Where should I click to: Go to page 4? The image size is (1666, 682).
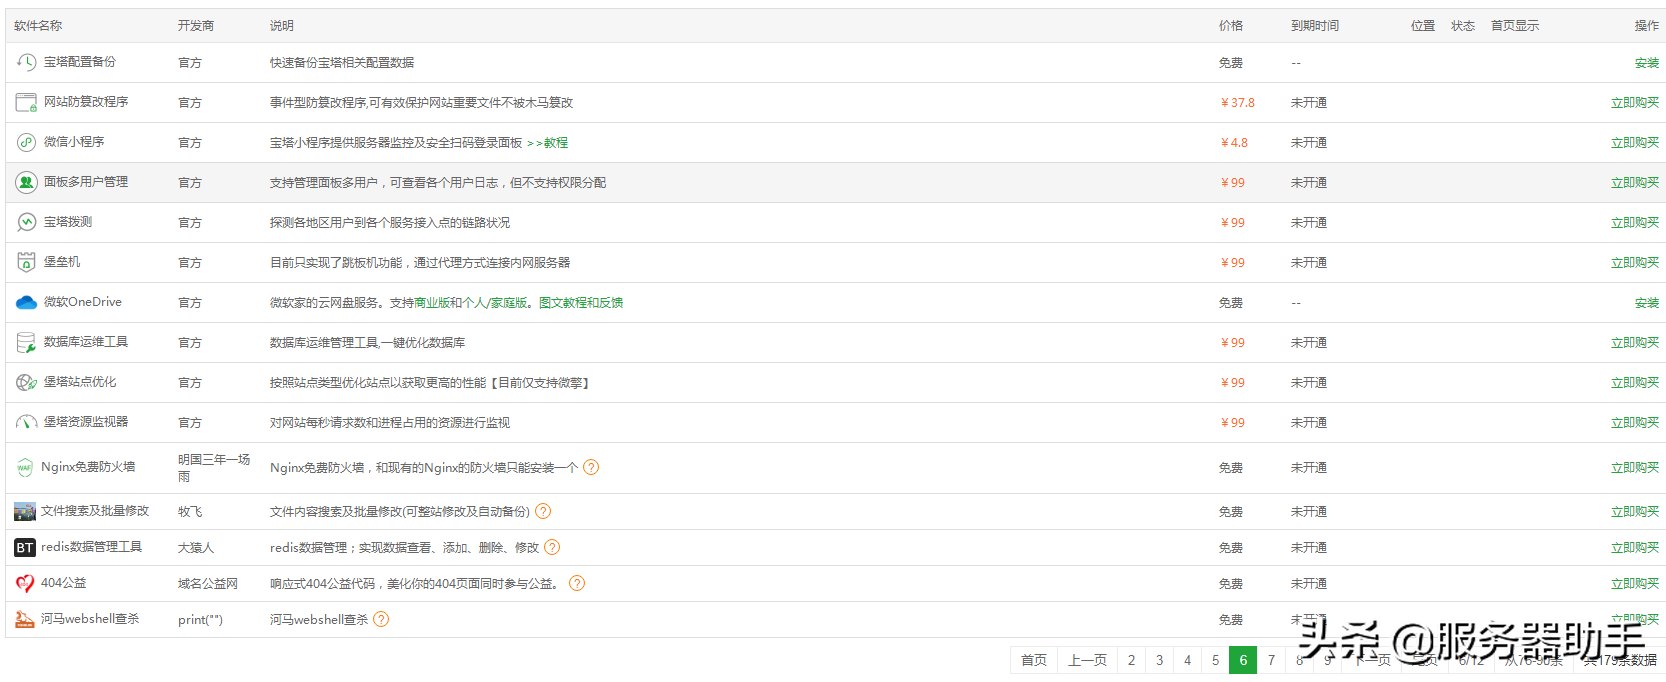[x=1187, y=660]
